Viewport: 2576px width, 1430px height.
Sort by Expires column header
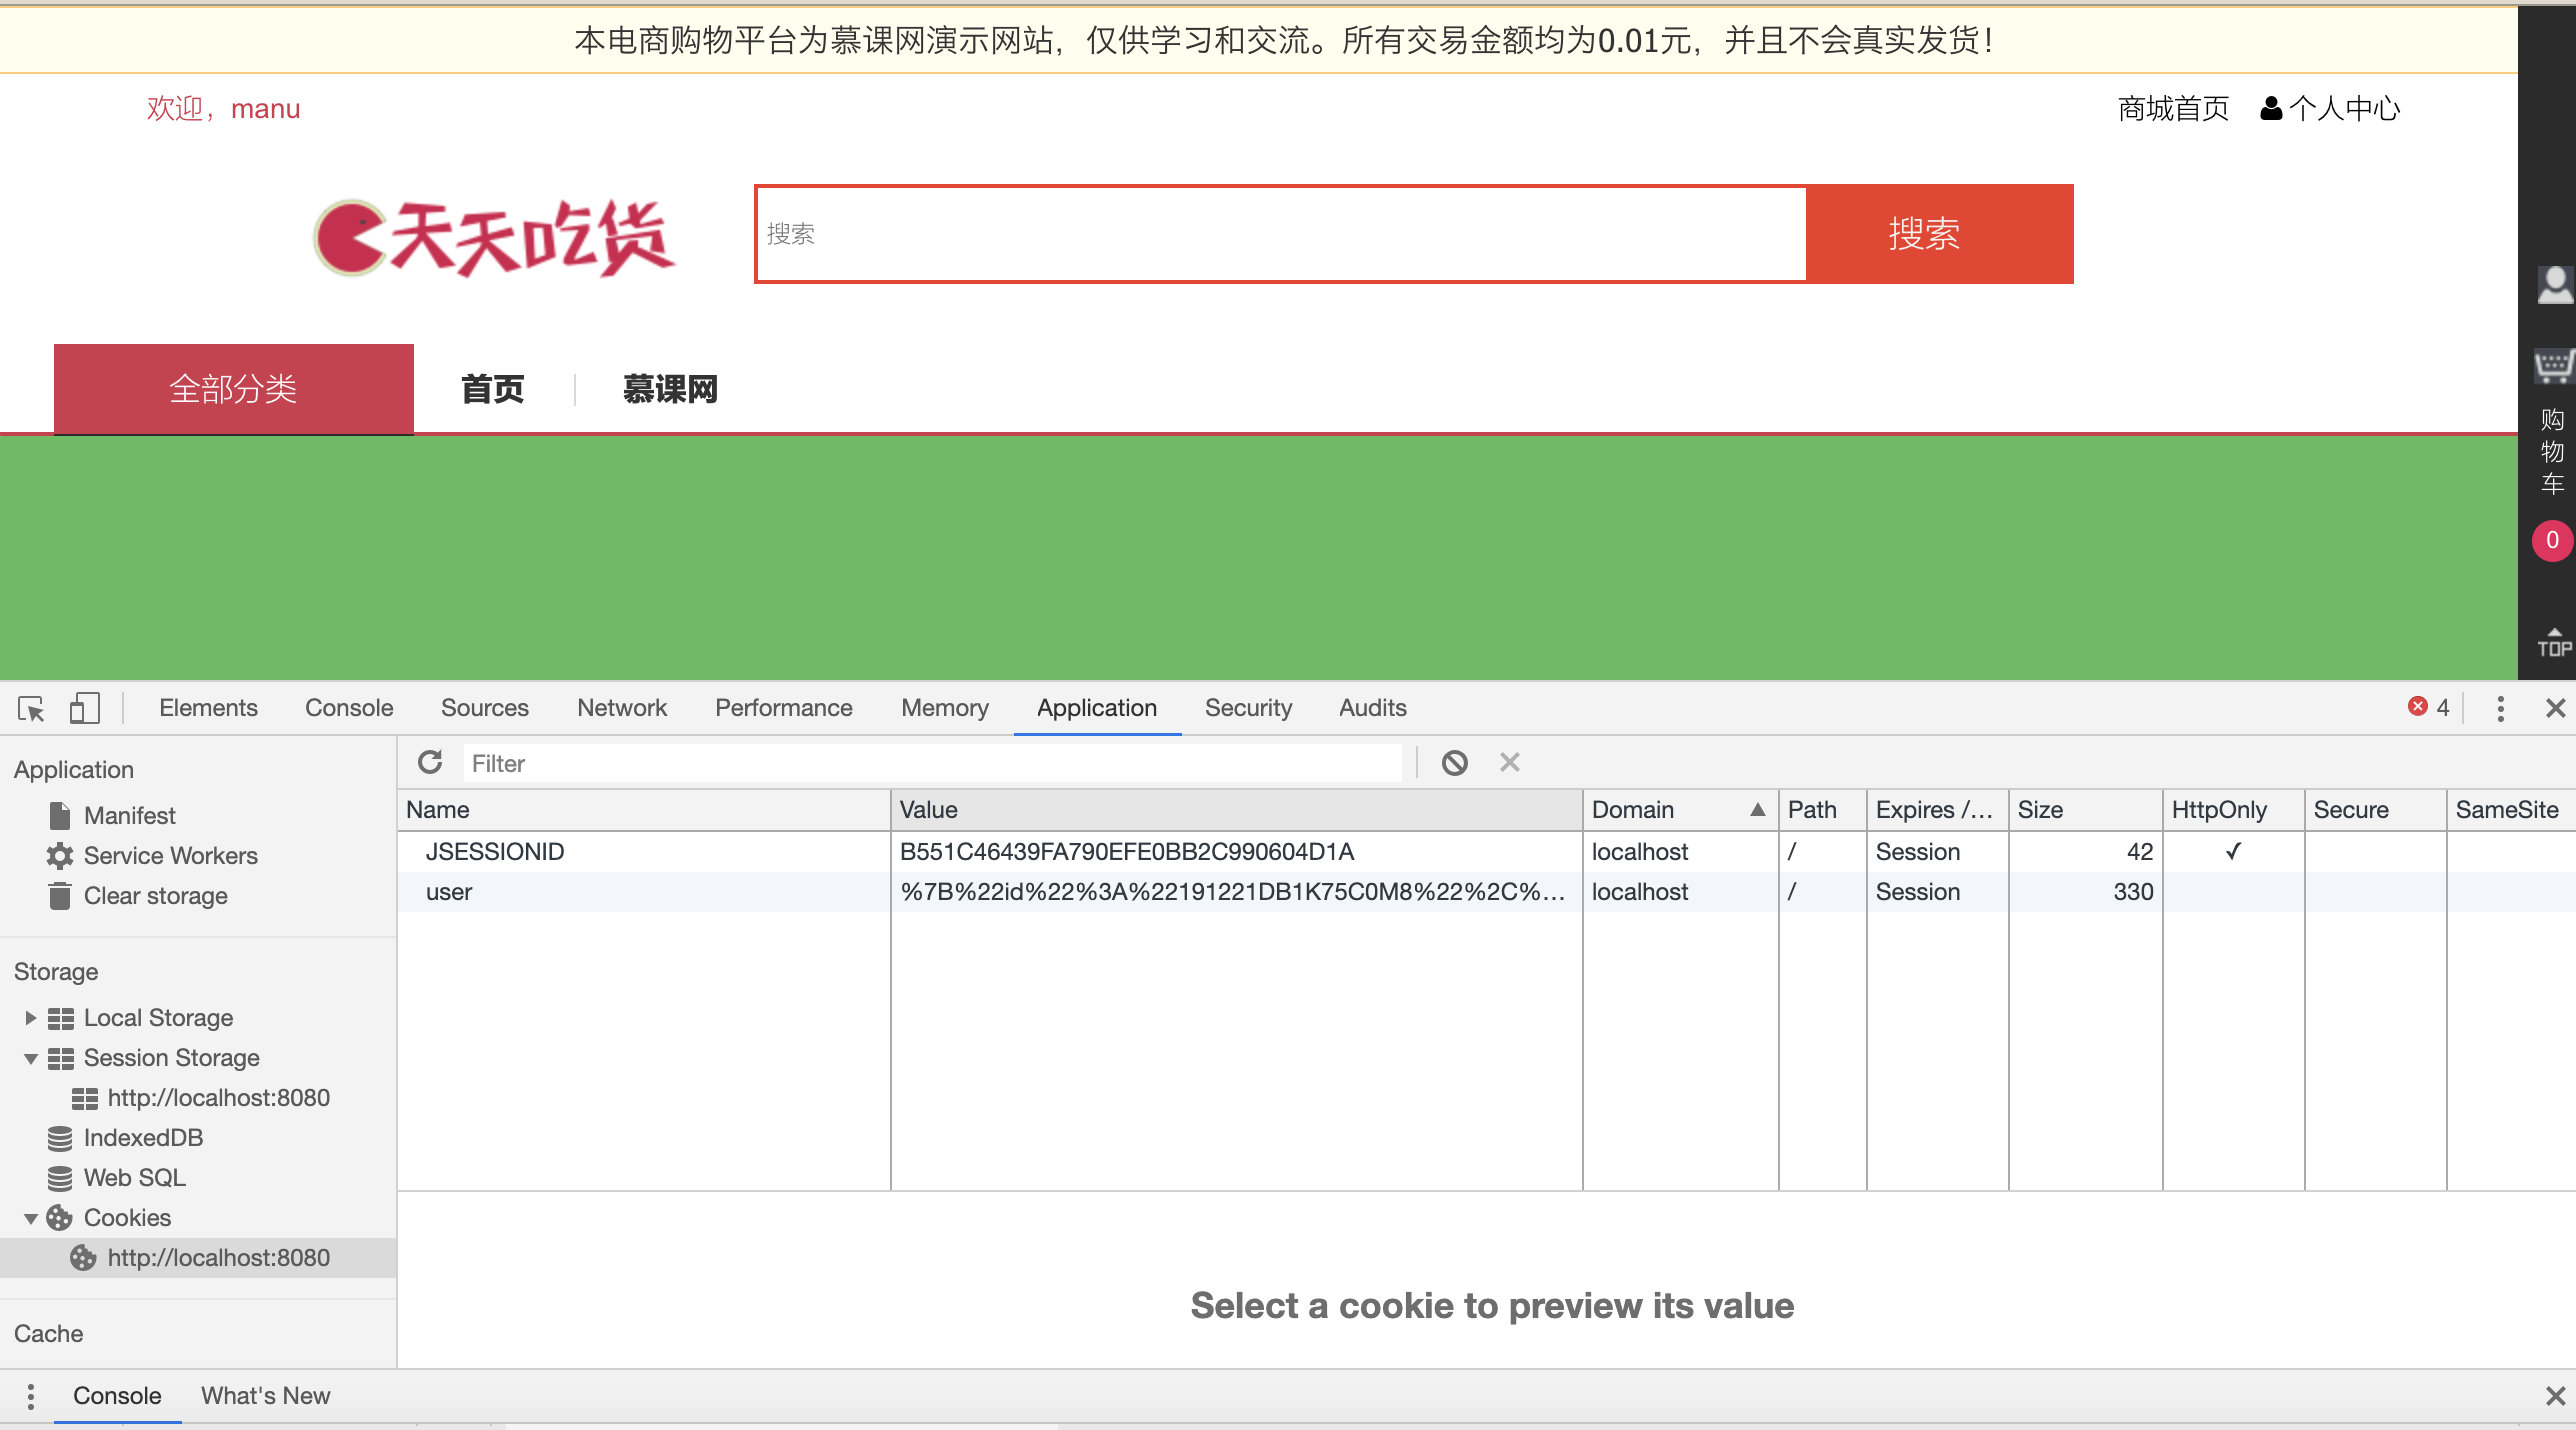pos(1937,810)
